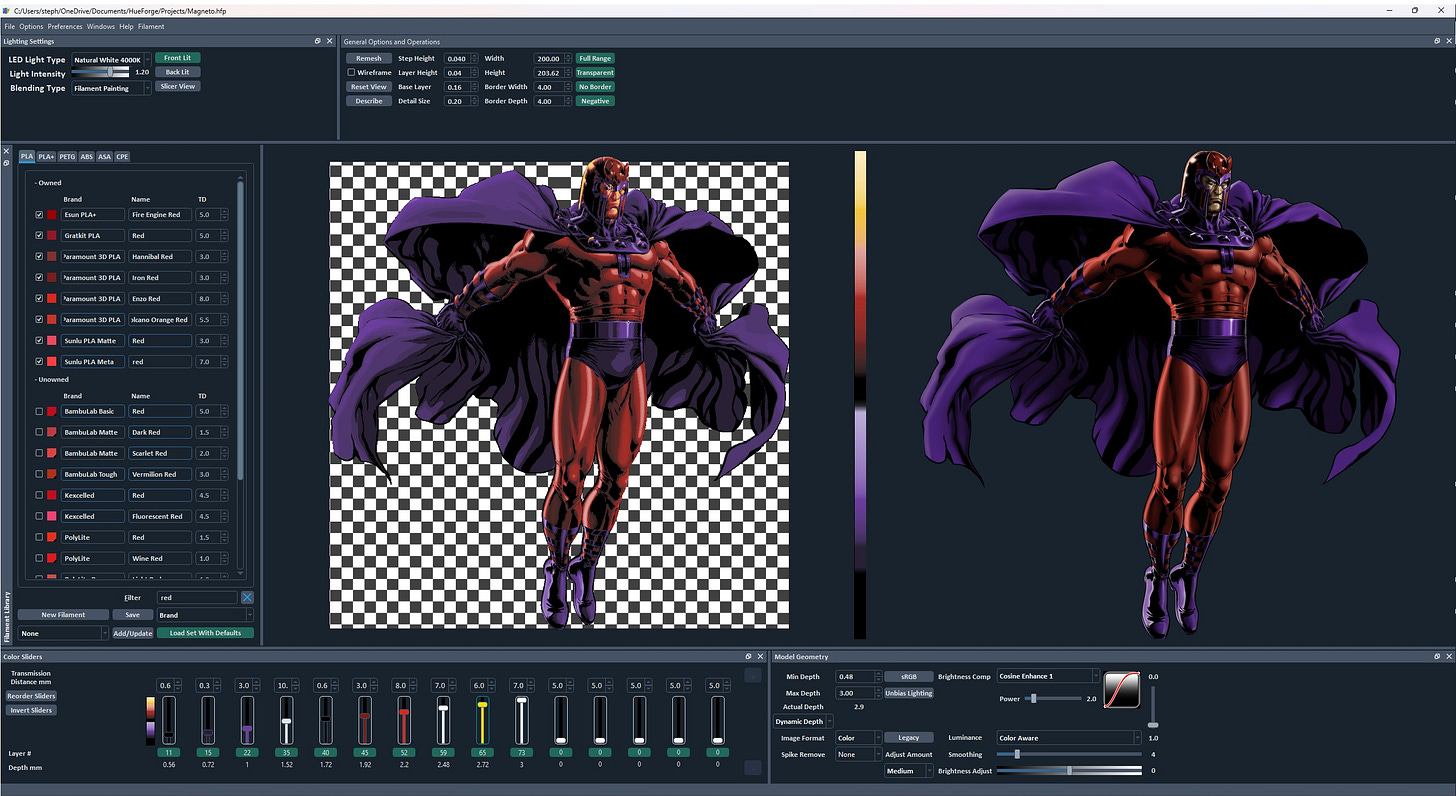Screen dimensions: 1456x796
Task: Click the plus button in Color Sliders
Action: pyautogui.click(x=752, y=675)
